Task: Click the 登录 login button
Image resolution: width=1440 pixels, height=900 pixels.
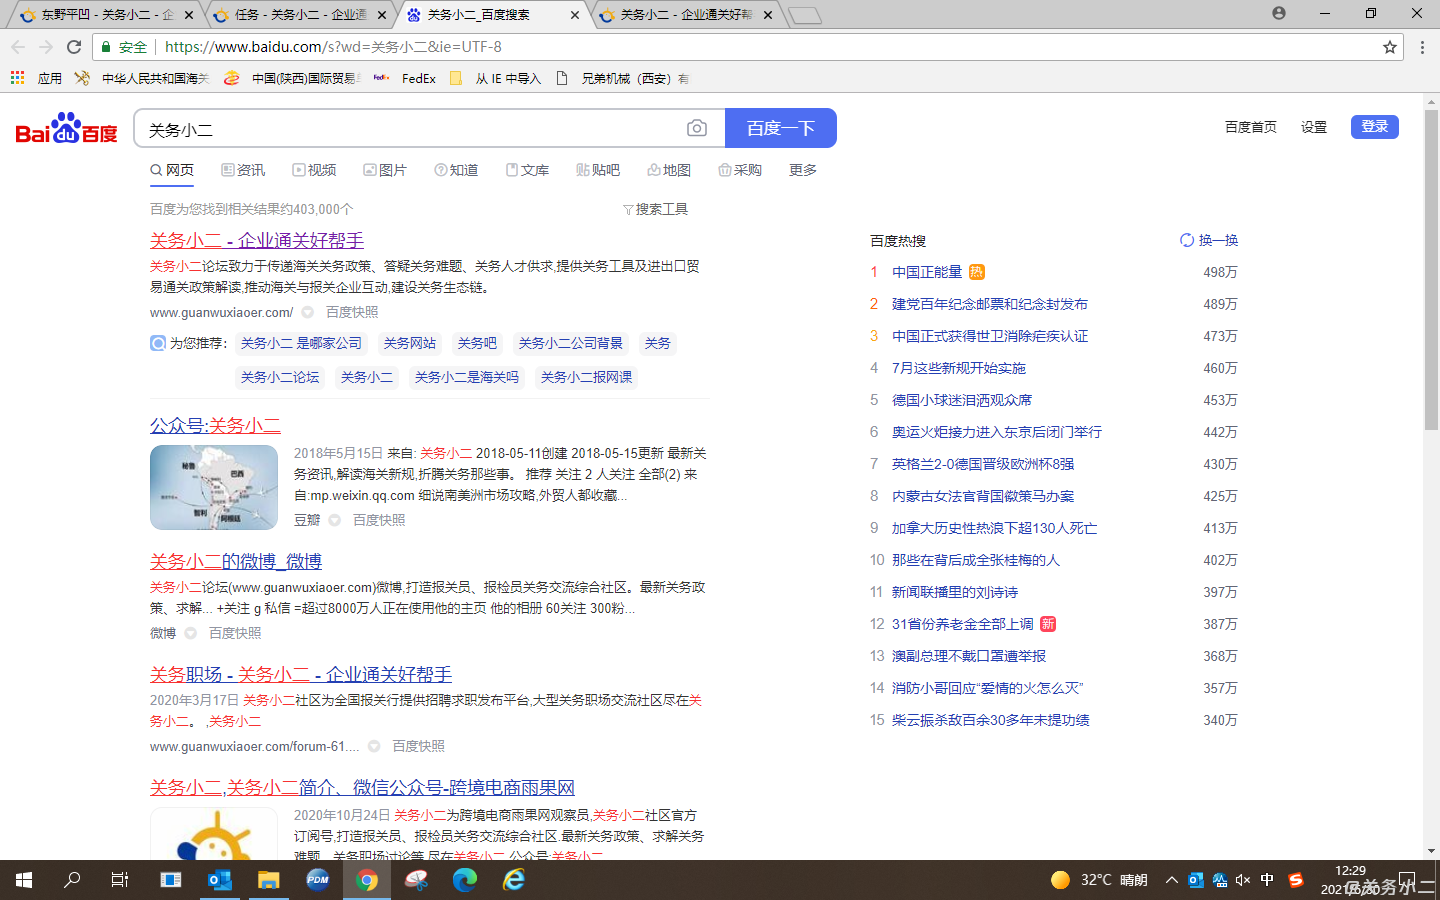Action: pos(1375,127)
